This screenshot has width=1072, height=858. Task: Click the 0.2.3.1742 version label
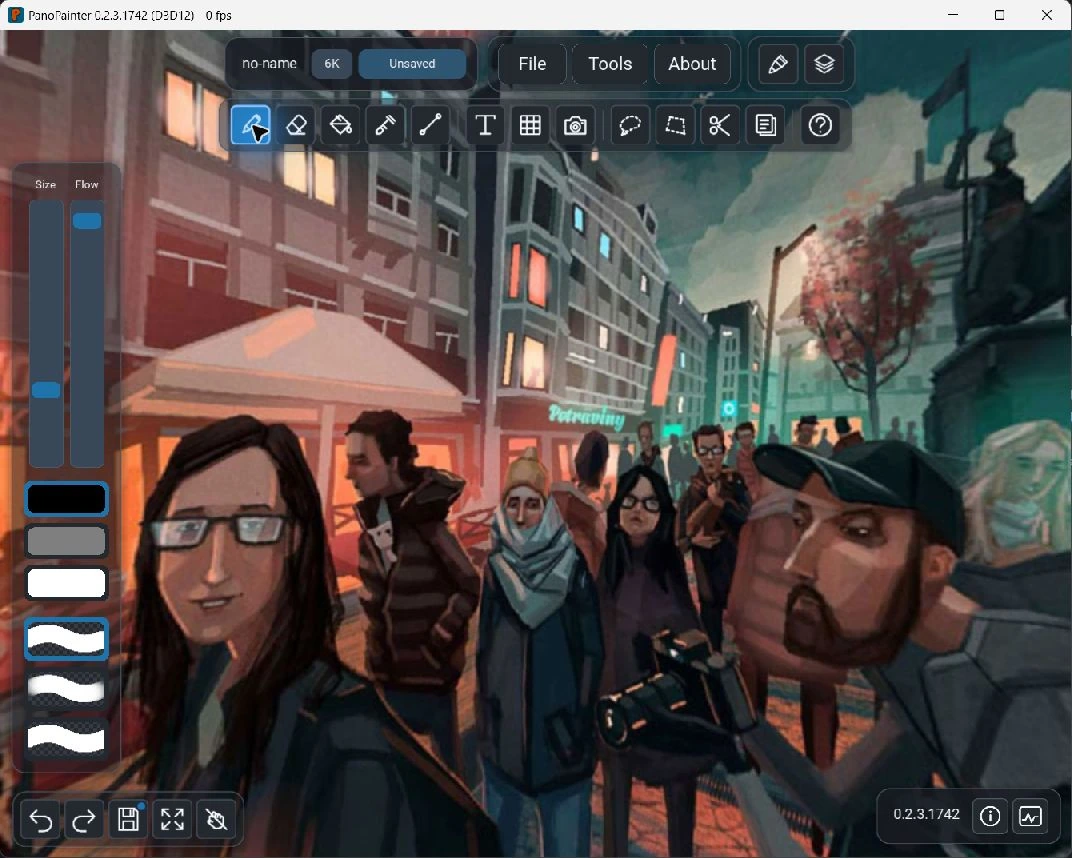click(x=926, y=814)
